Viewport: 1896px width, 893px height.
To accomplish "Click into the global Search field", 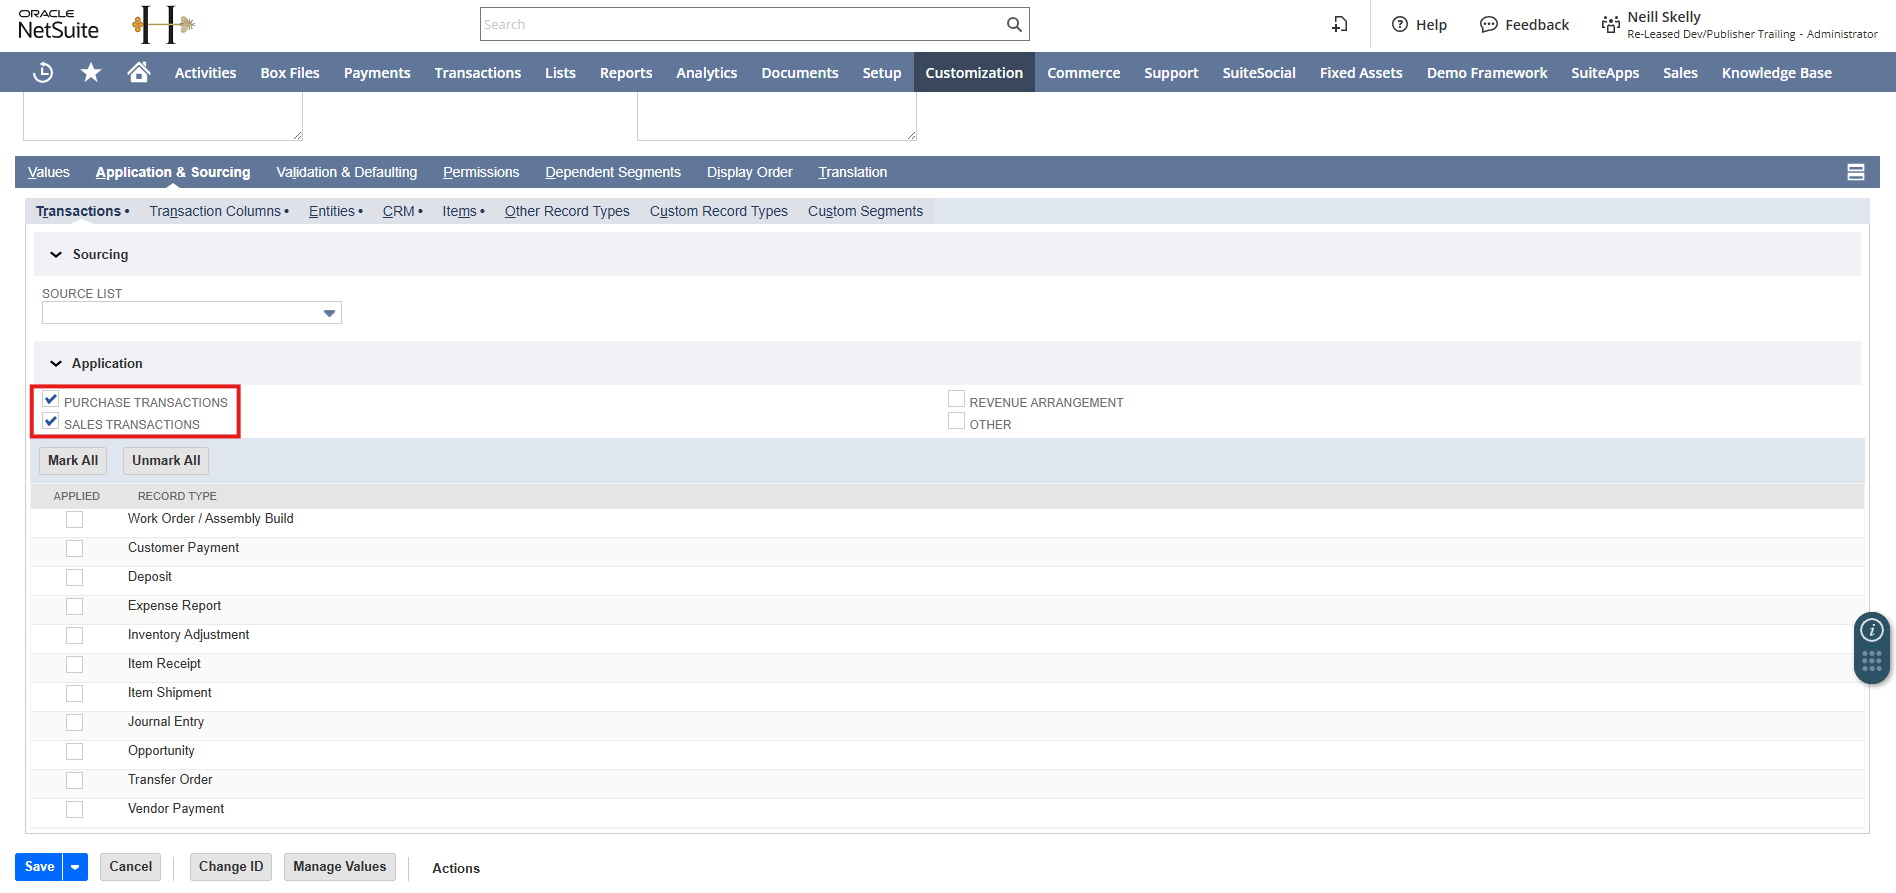I will pos(740,24).
